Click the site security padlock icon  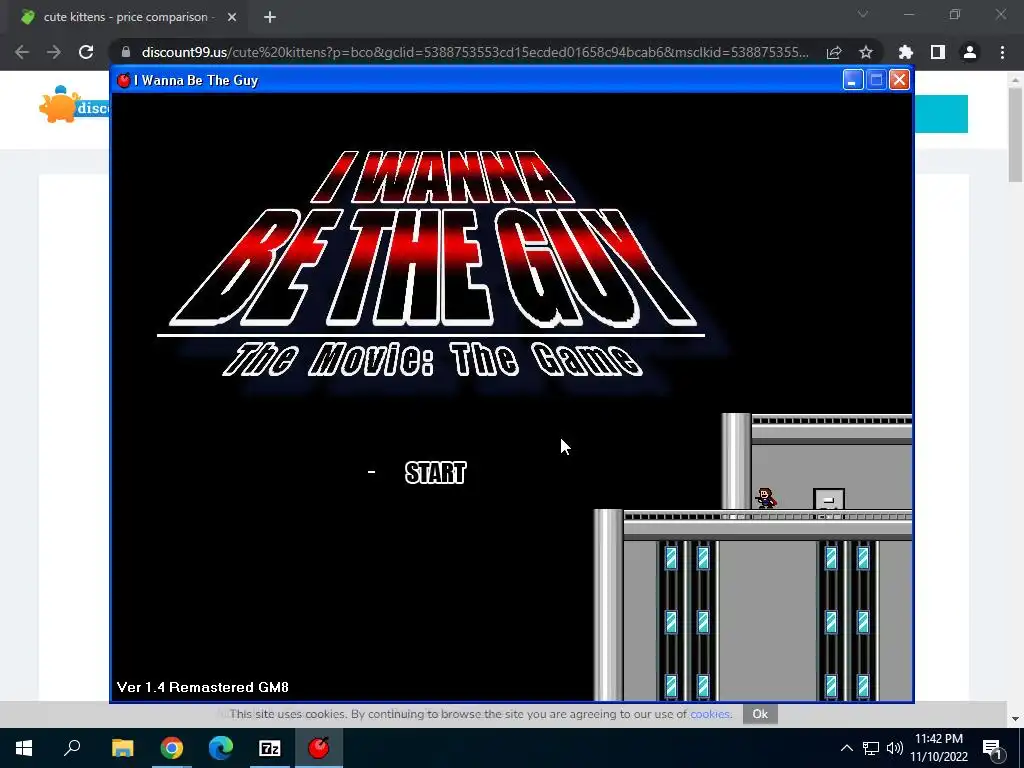point(126,52)
